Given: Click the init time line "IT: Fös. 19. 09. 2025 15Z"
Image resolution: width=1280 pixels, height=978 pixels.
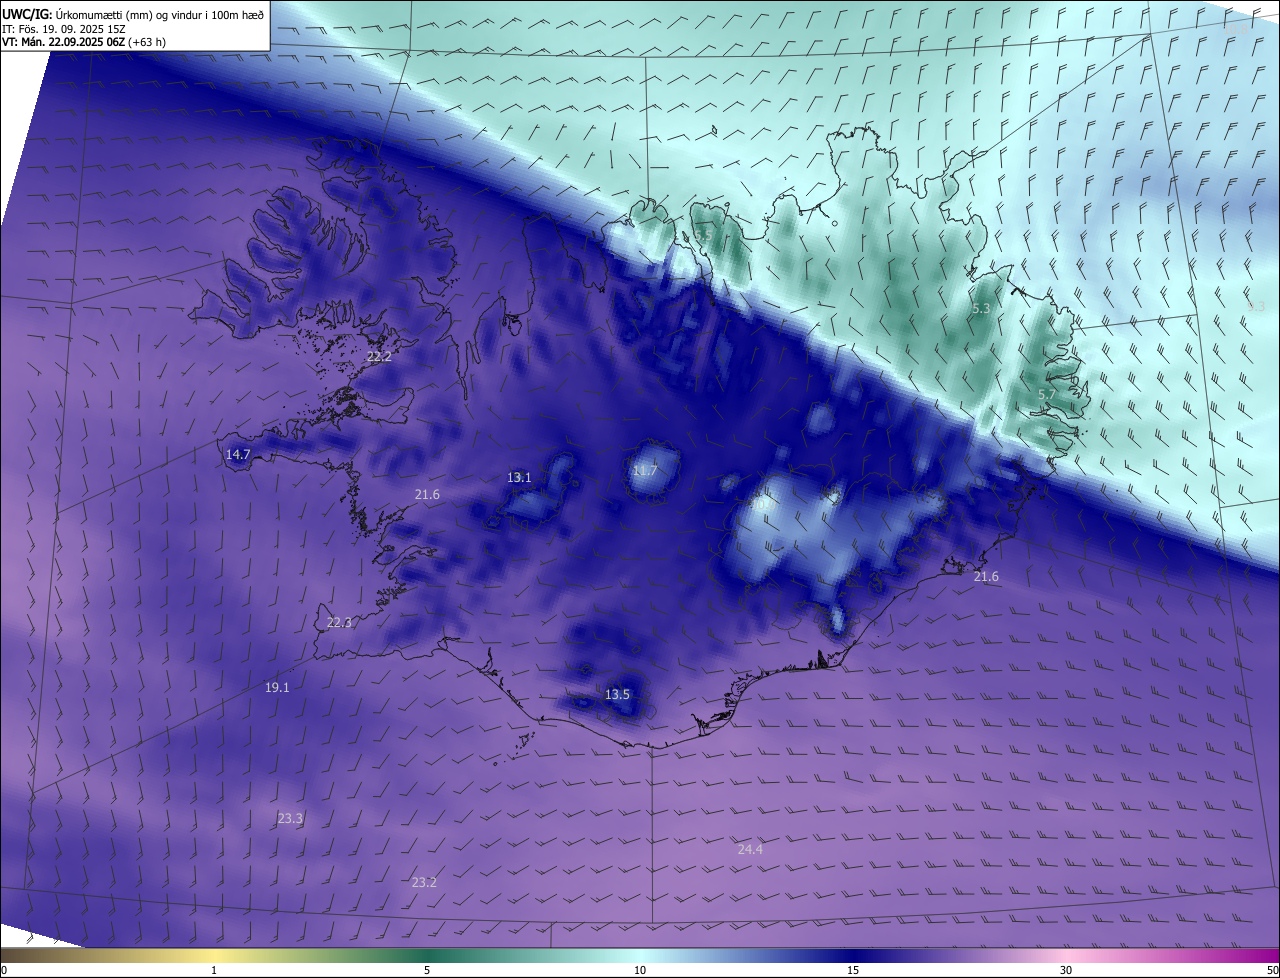Looking at the screenshot, I should click(63, 29).
